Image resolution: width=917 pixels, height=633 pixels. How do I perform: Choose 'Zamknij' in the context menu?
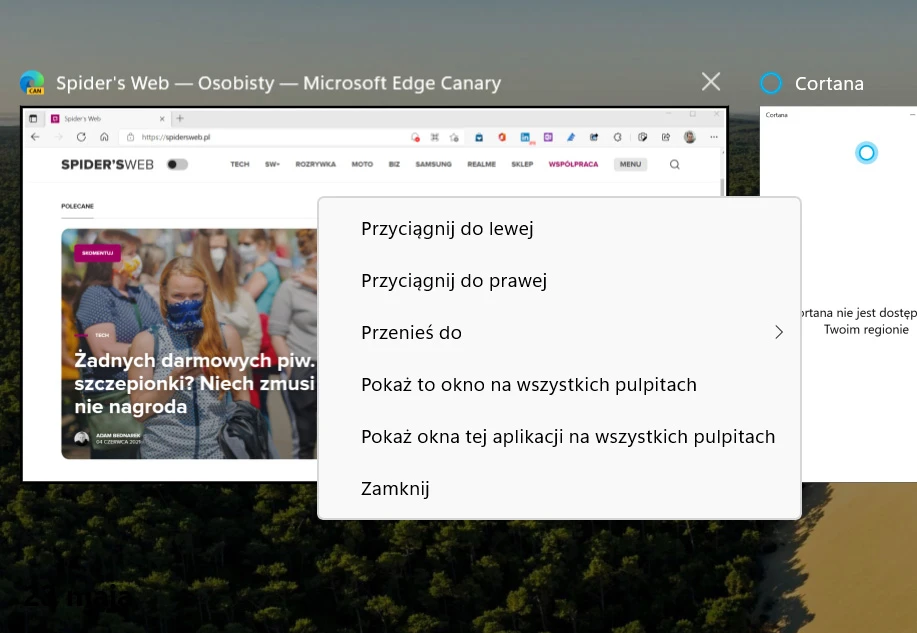coord(559,488)
